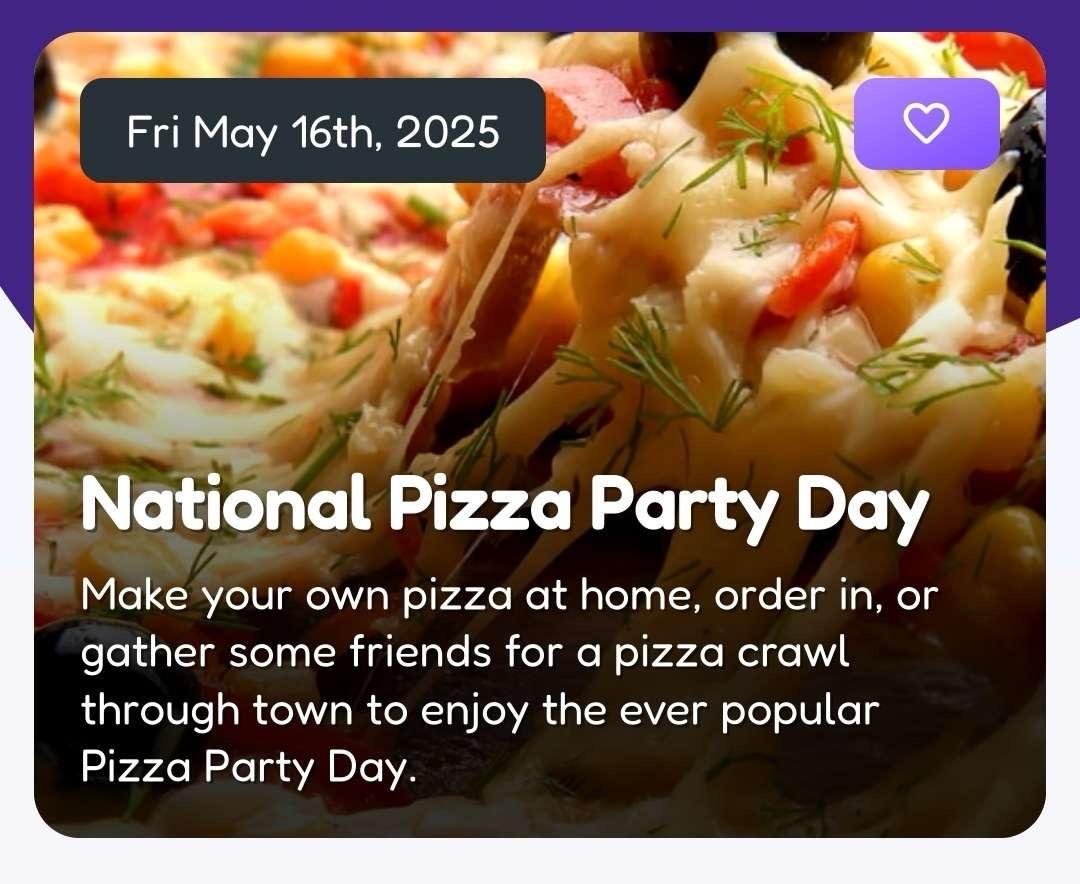Select the pizza description paragraph
Screen dimensions: 1080x884
tap(510, 681)
